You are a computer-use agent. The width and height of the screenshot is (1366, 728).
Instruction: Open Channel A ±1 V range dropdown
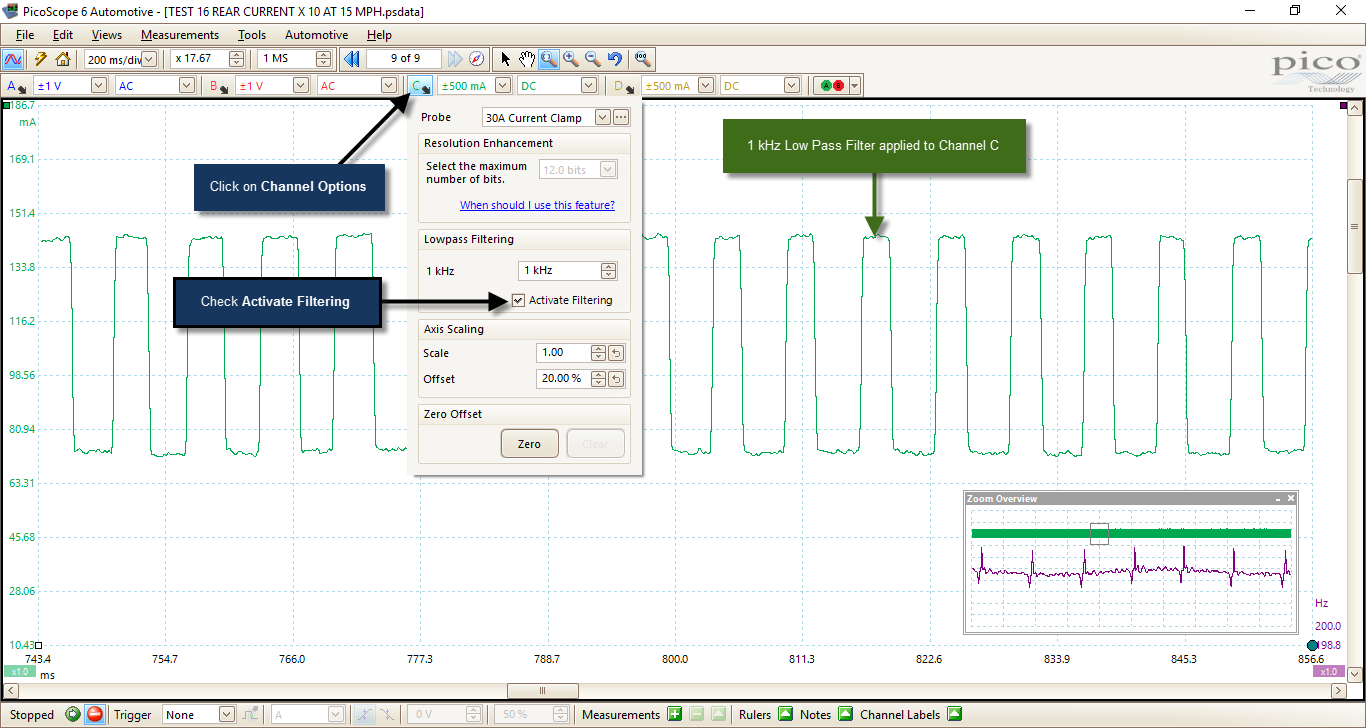point(98,86)
